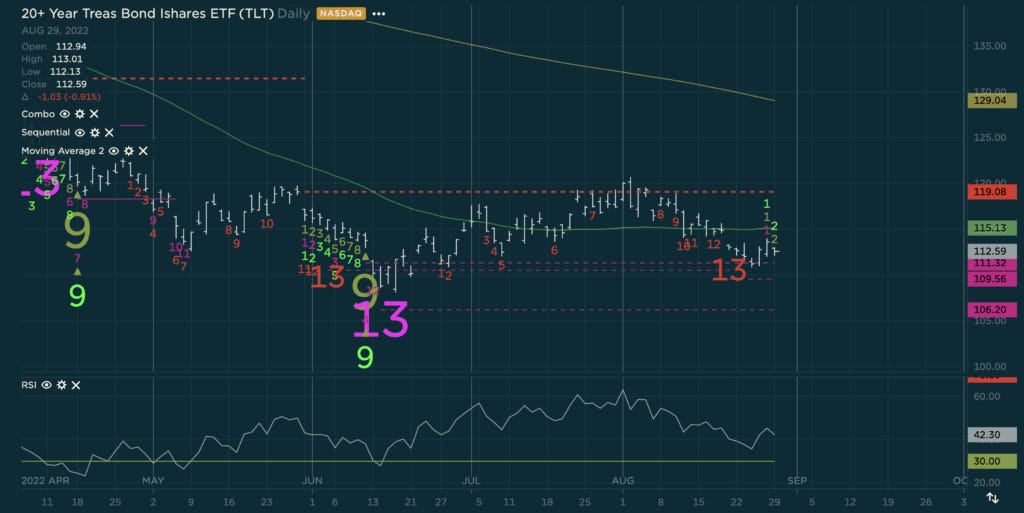Remove the RSI indicator with X

(76, 385)
